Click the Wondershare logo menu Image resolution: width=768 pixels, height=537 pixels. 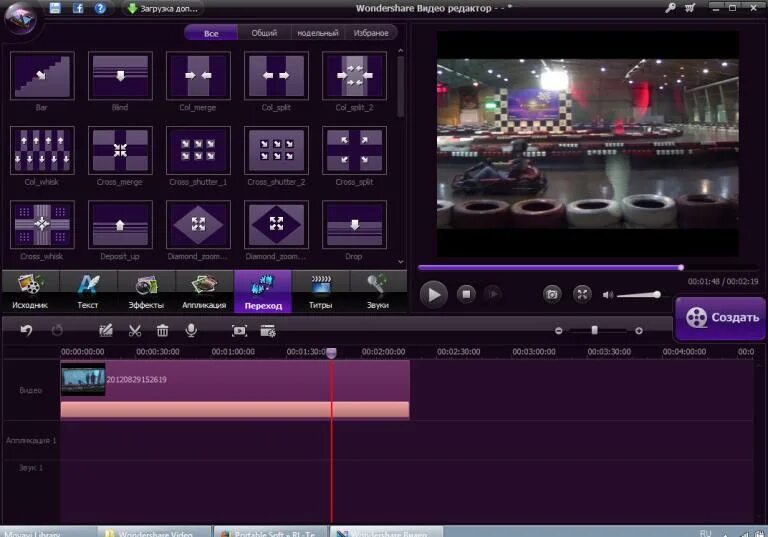20,17
